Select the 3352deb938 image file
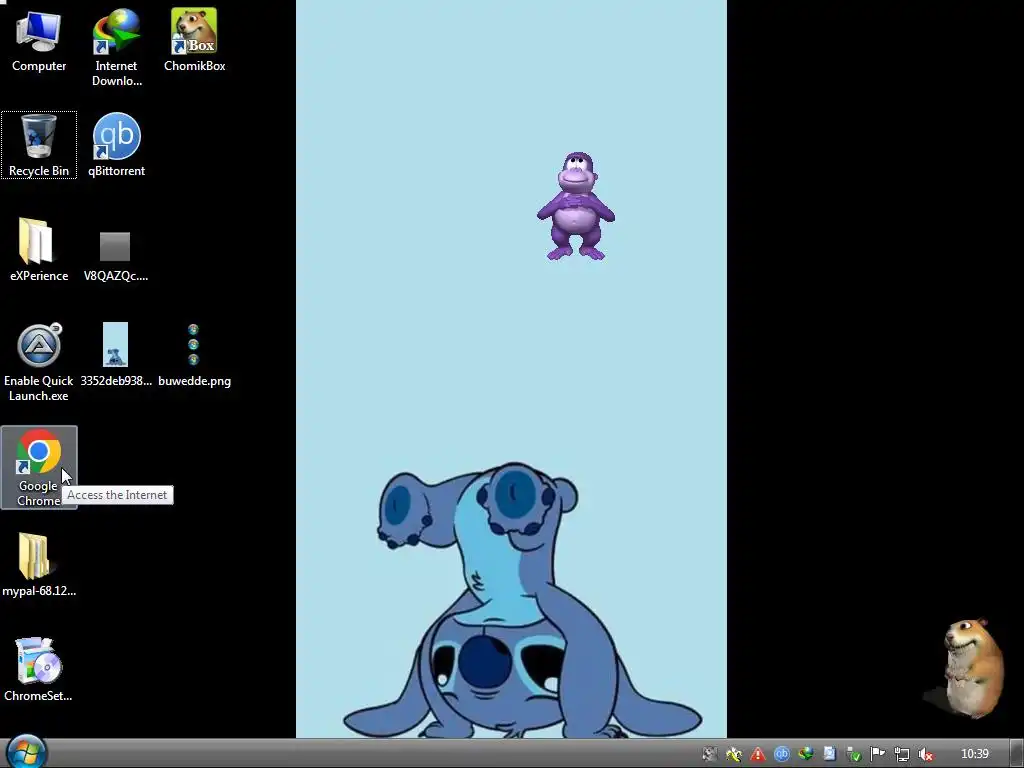 116,355
